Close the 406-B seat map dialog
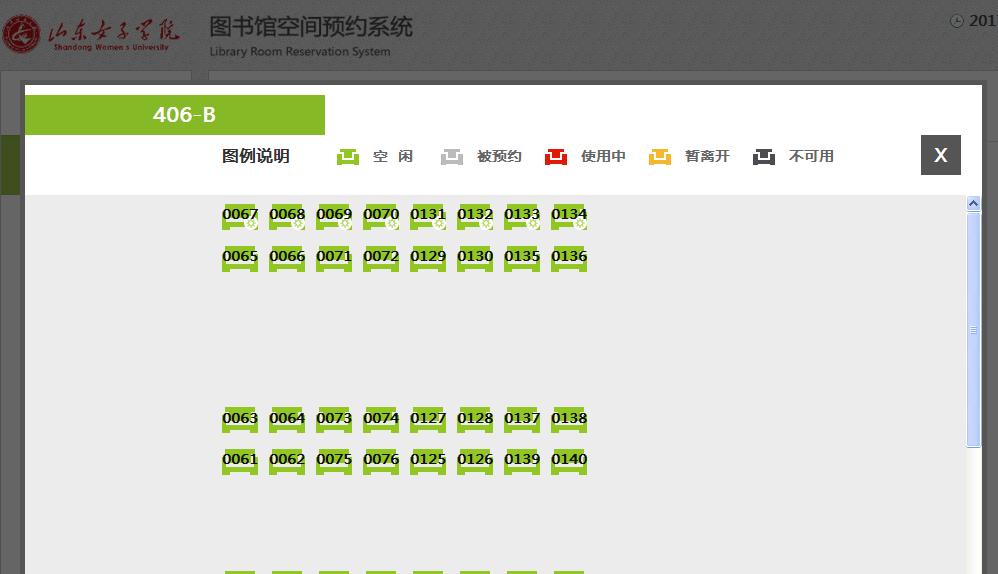This screenshot has width=998, height=574. 940,155
